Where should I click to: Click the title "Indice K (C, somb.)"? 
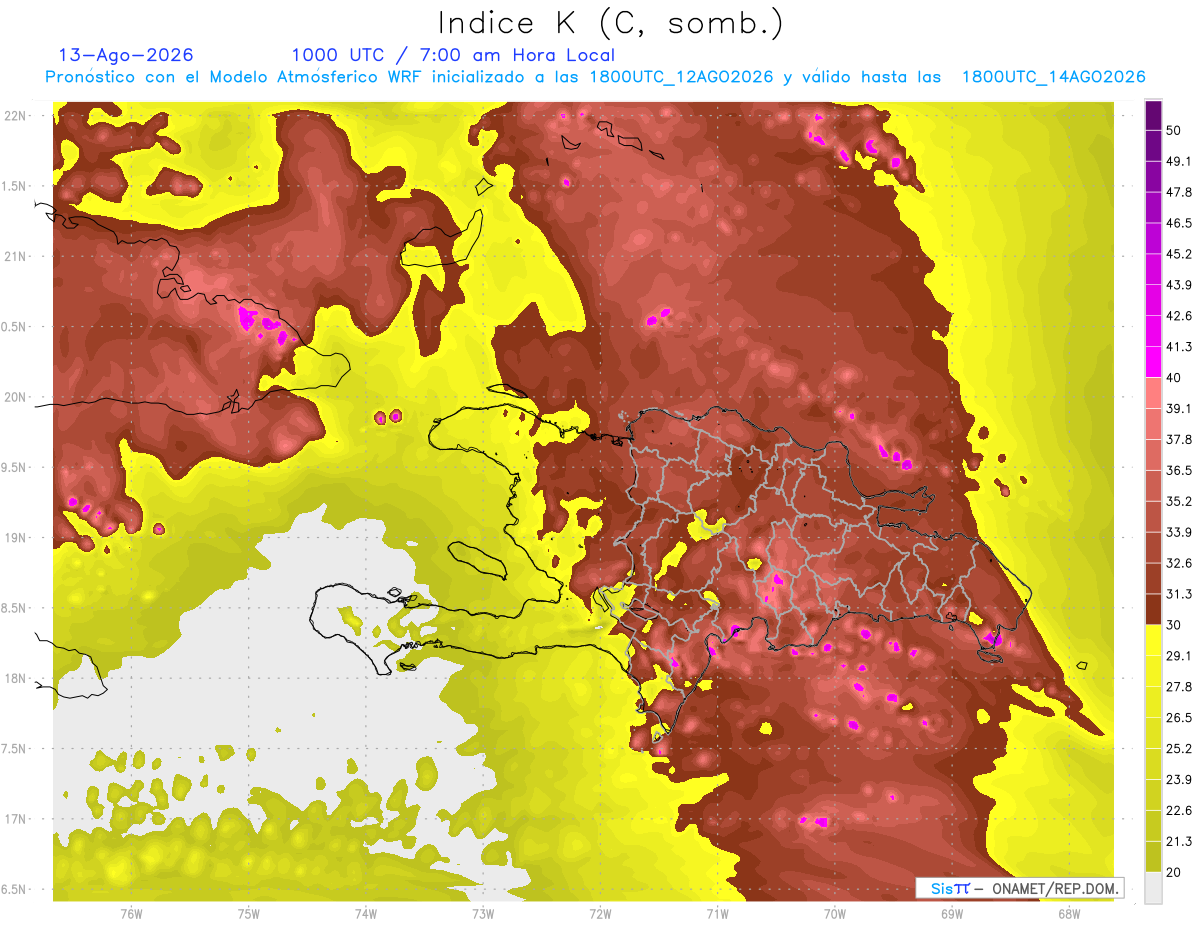(611, 23)
